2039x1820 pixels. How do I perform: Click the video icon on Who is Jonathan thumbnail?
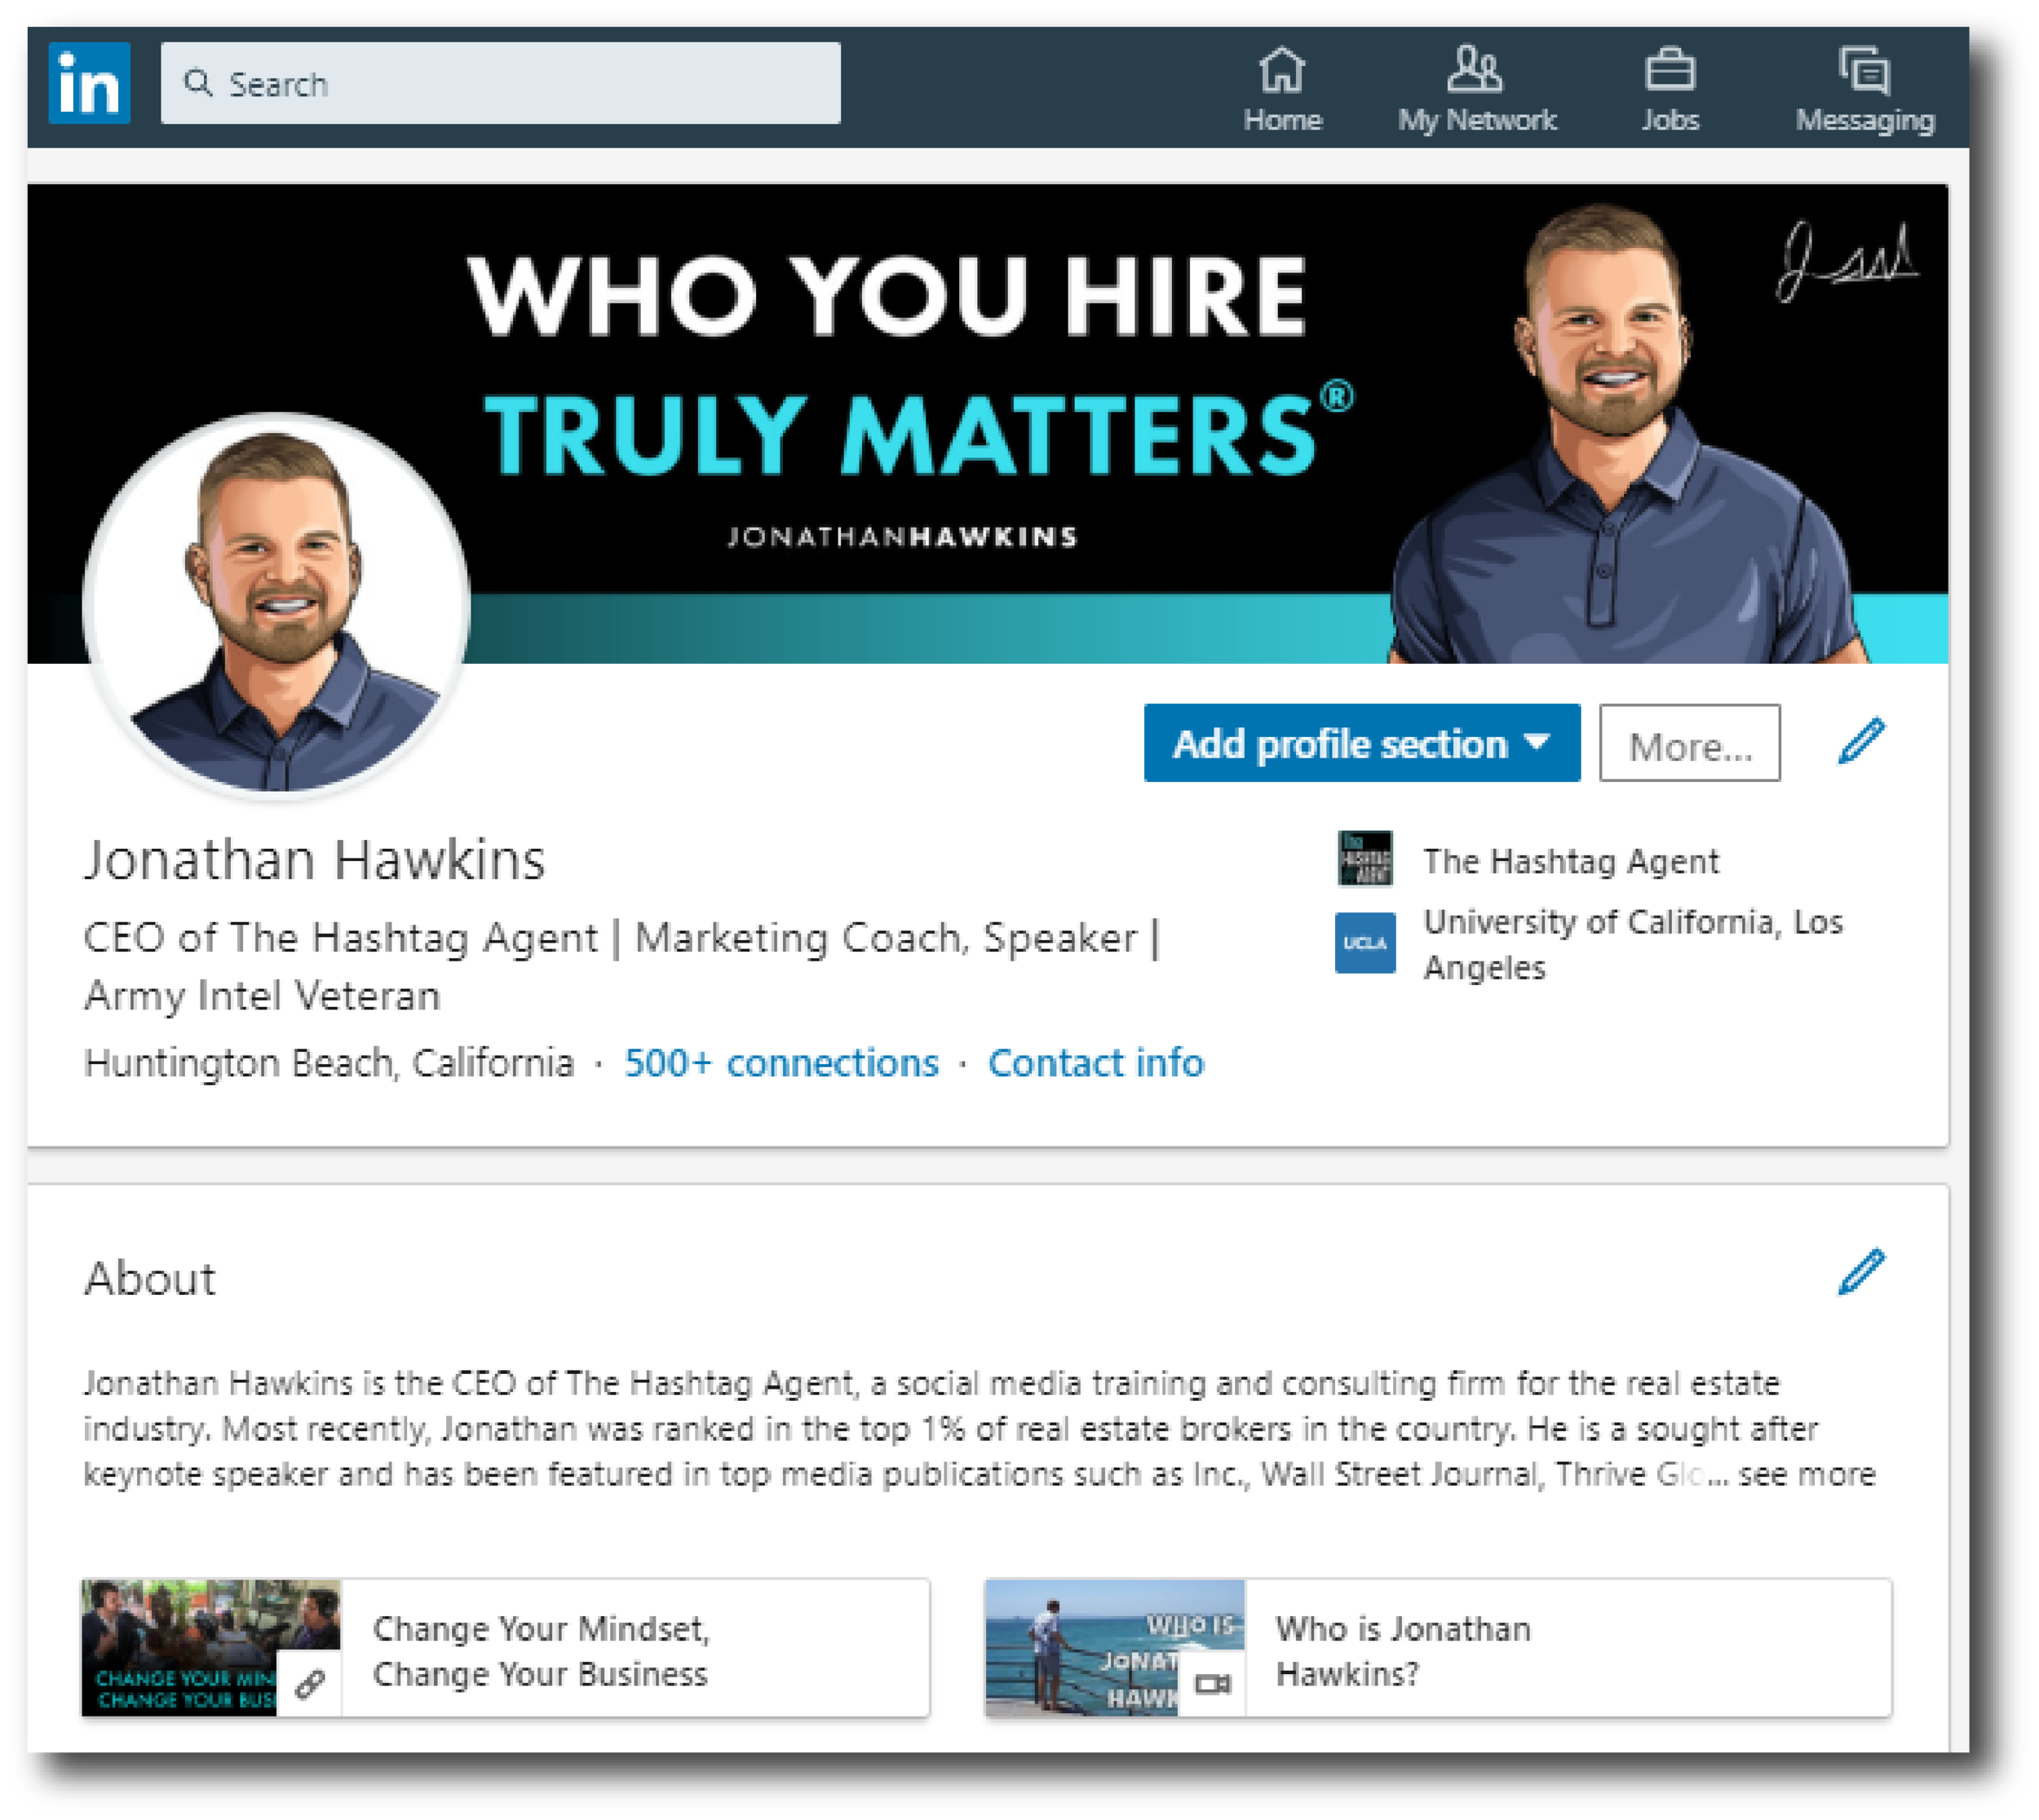click(x=1212, y=1684)
